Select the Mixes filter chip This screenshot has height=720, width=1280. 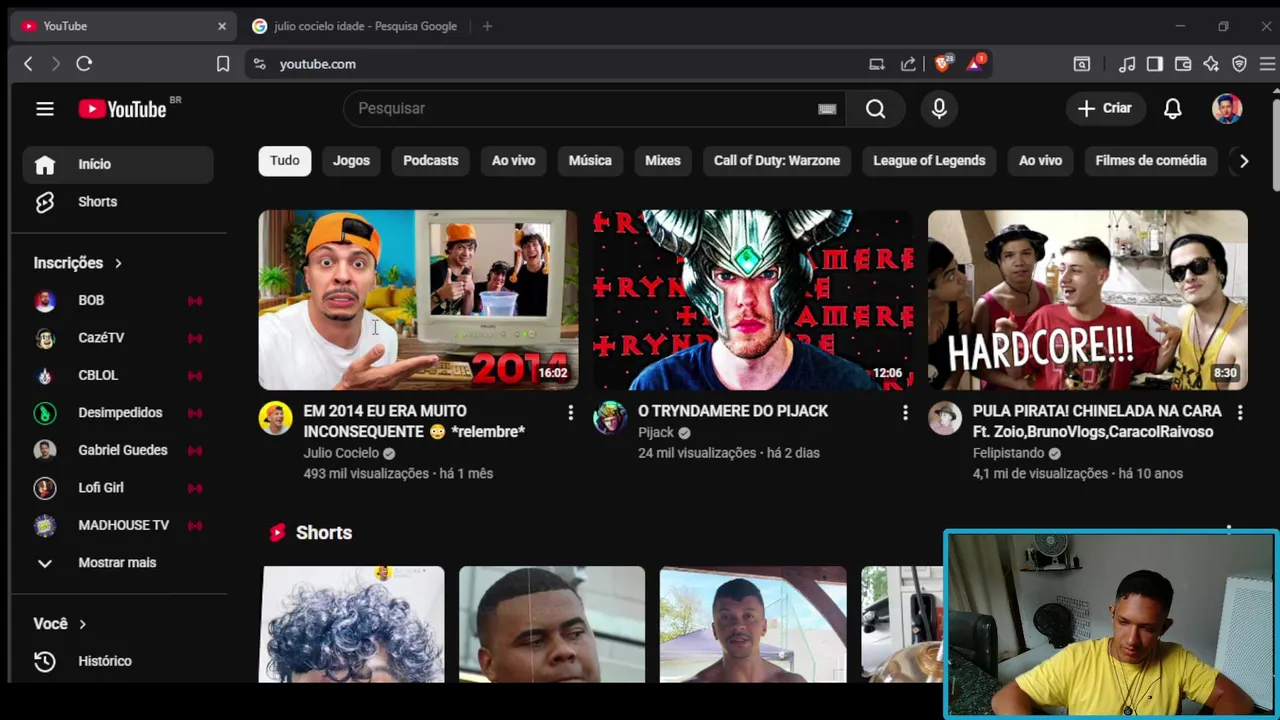click(662, 161)
